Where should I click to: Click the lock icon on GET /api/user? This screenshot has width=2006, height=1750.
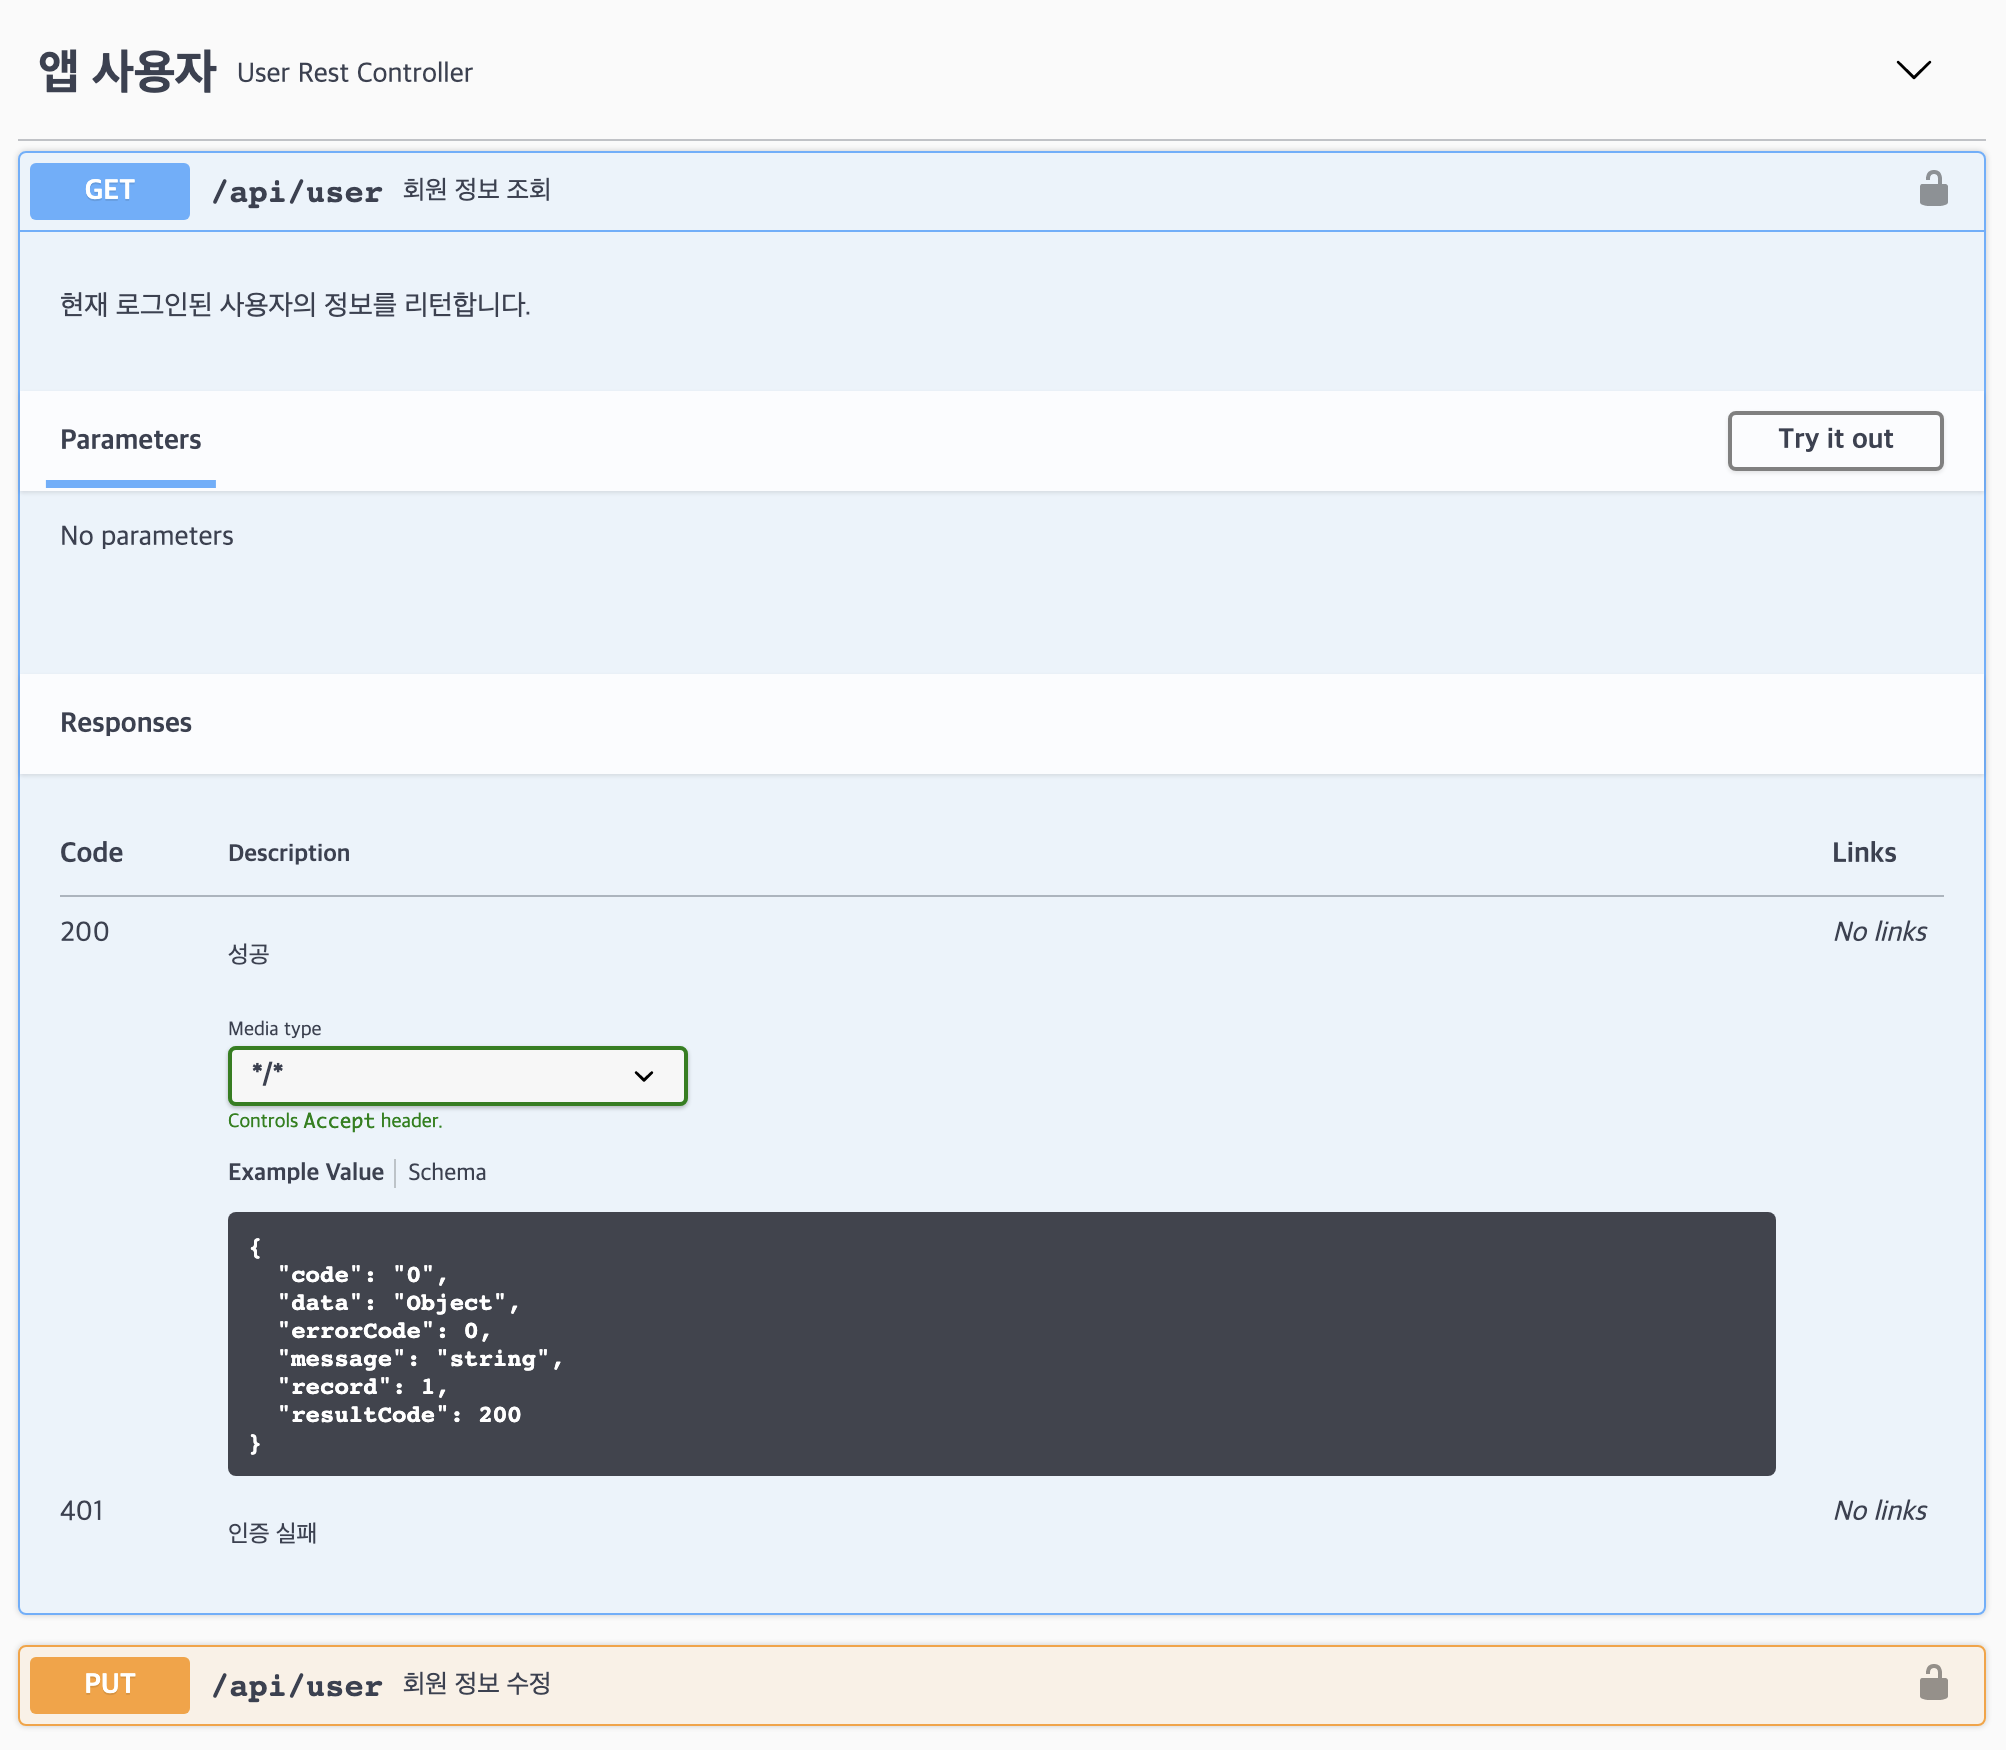pyautogui.click(x=1933, y=189)
